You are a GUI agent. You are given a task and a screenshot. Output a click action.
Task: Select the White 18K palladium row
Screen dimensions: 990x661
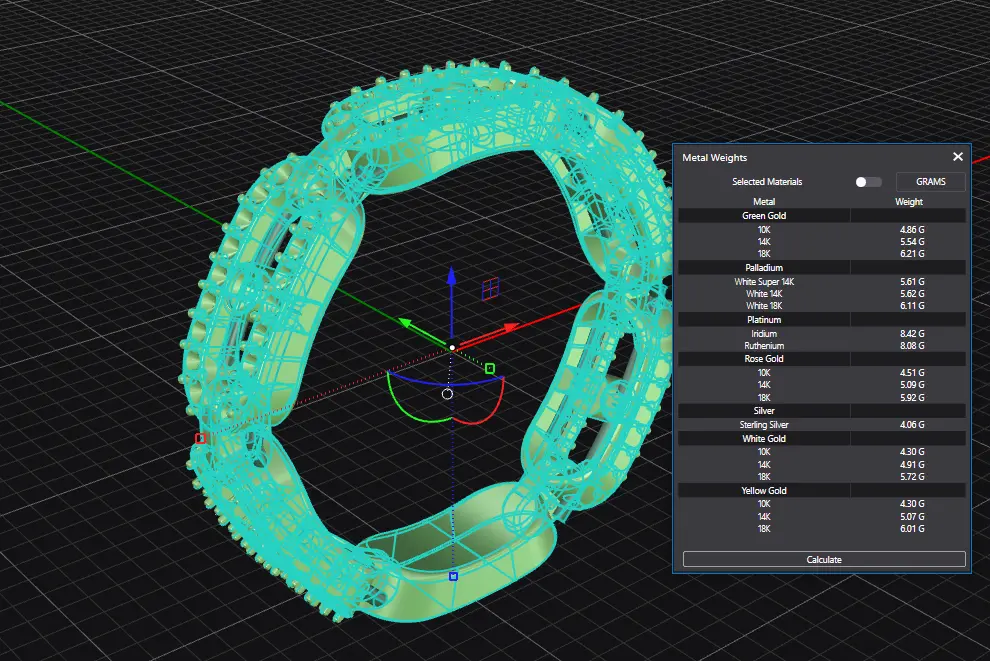click(x=822, y=306)
